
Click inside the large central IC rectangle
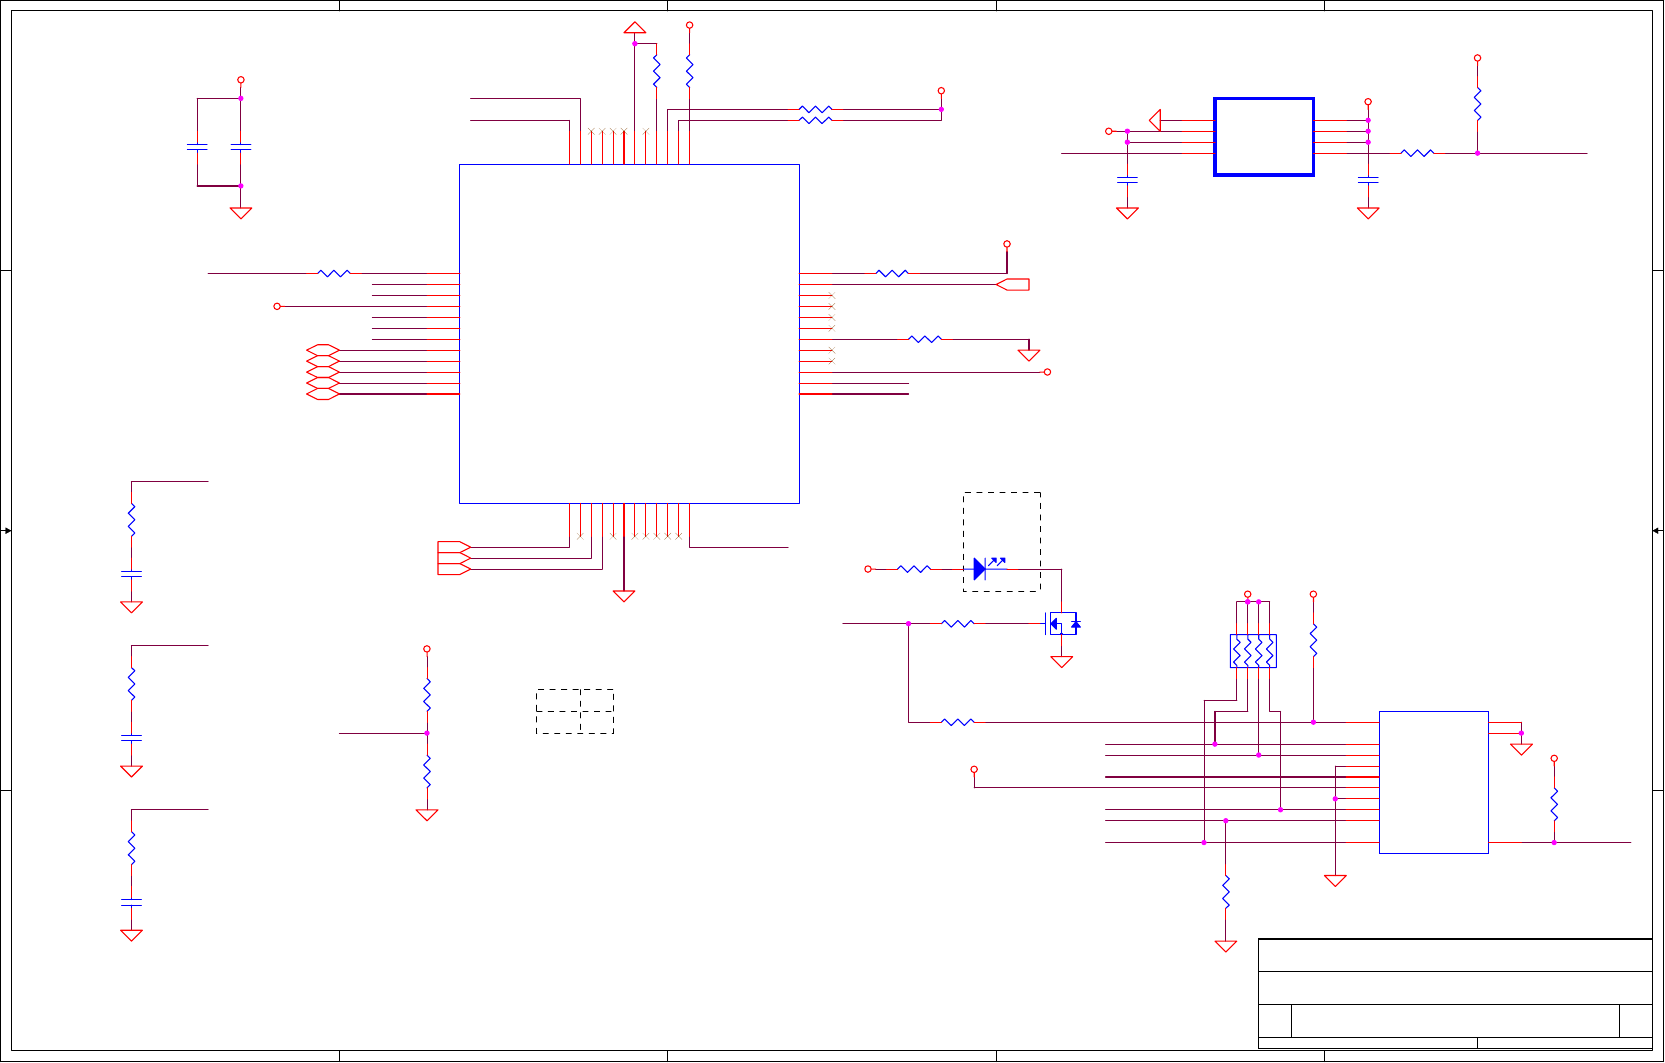629,334
